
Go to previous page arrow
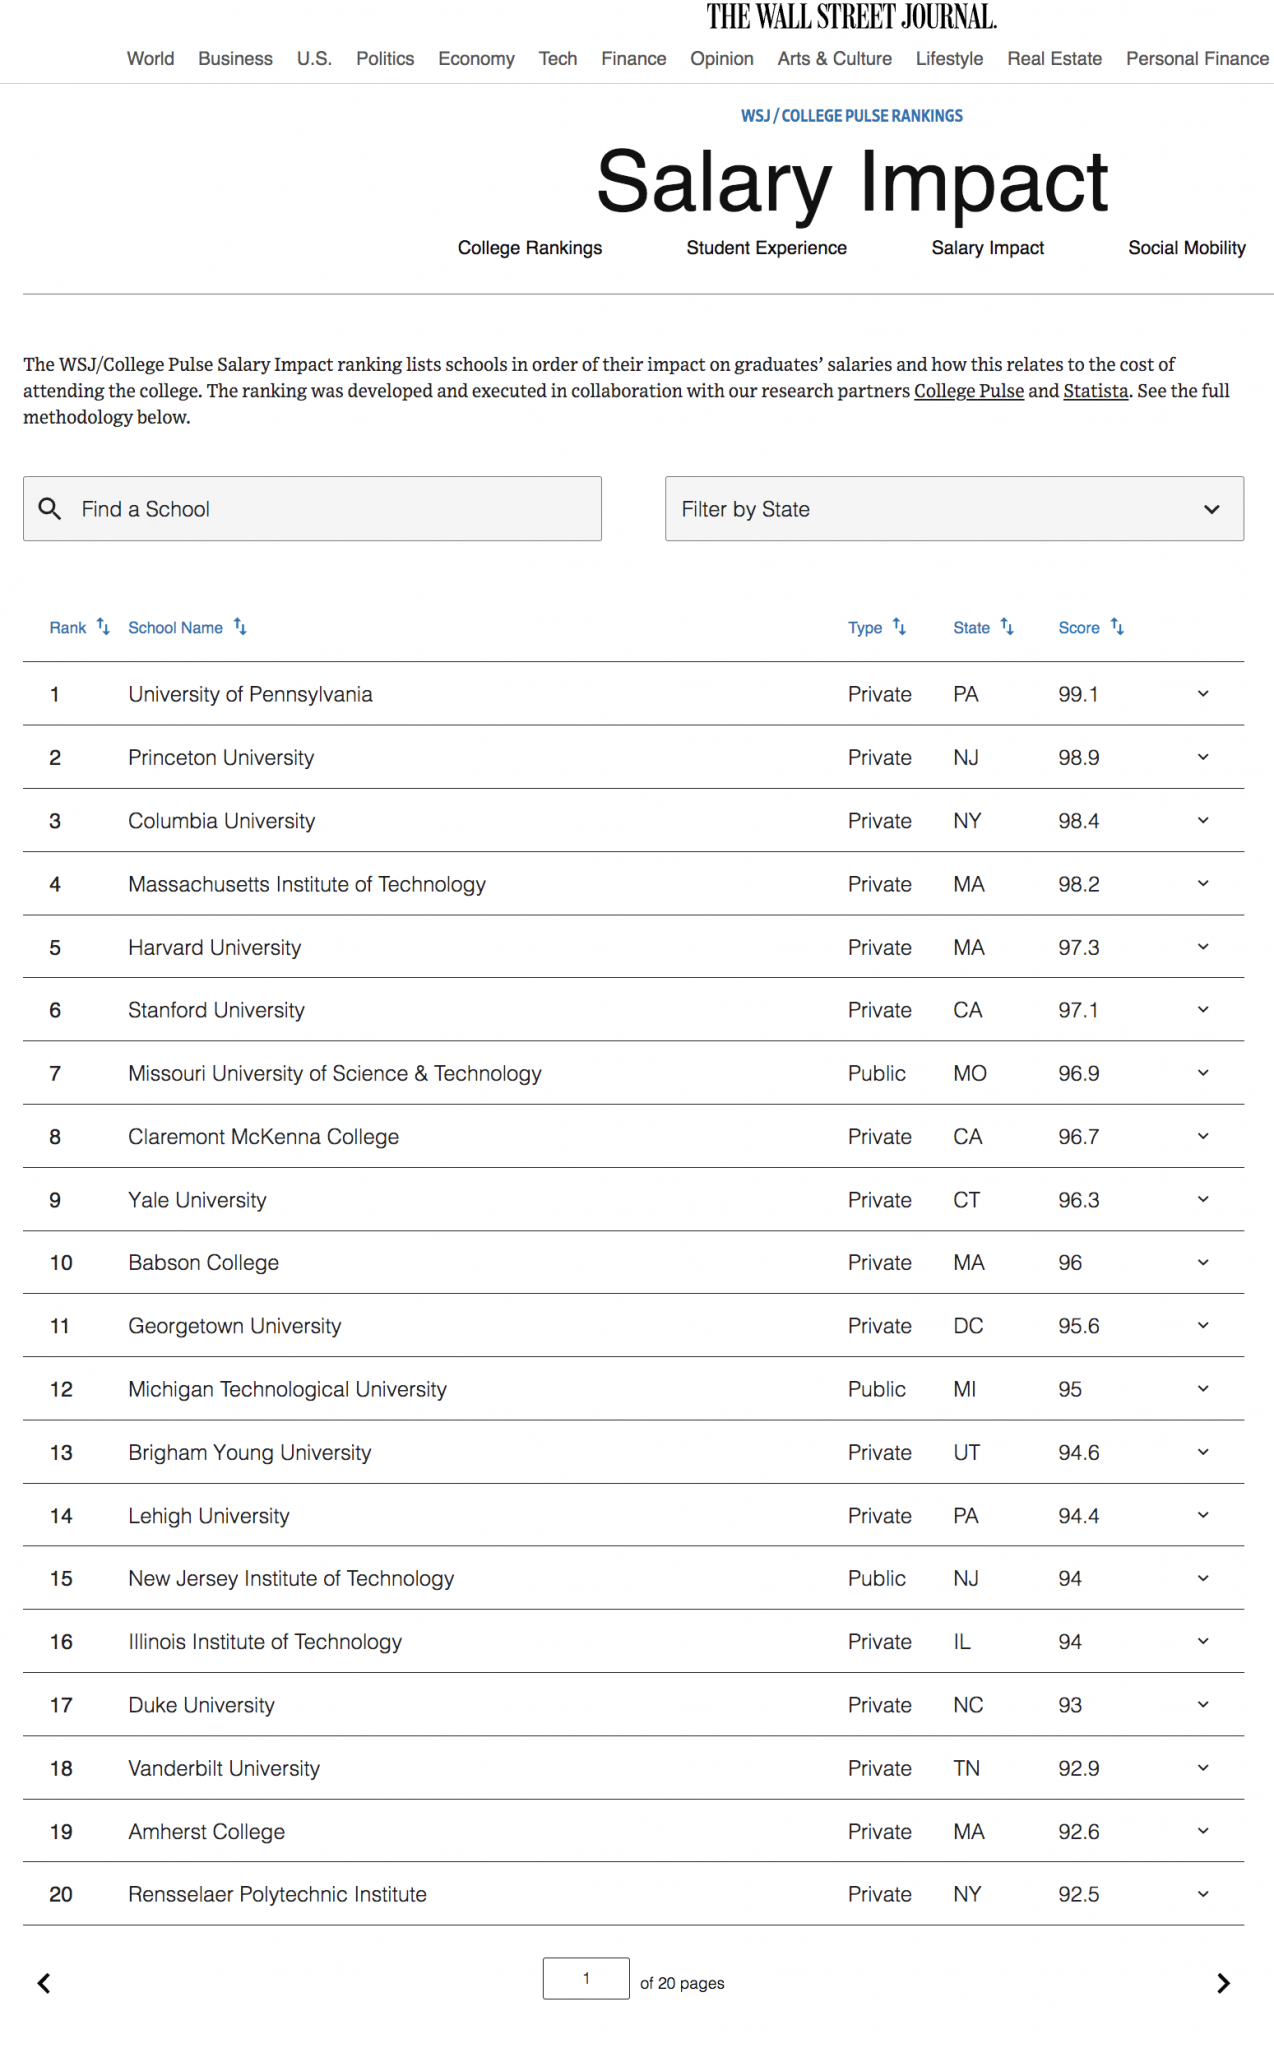pyautogui.click(x=44, y=1983)
